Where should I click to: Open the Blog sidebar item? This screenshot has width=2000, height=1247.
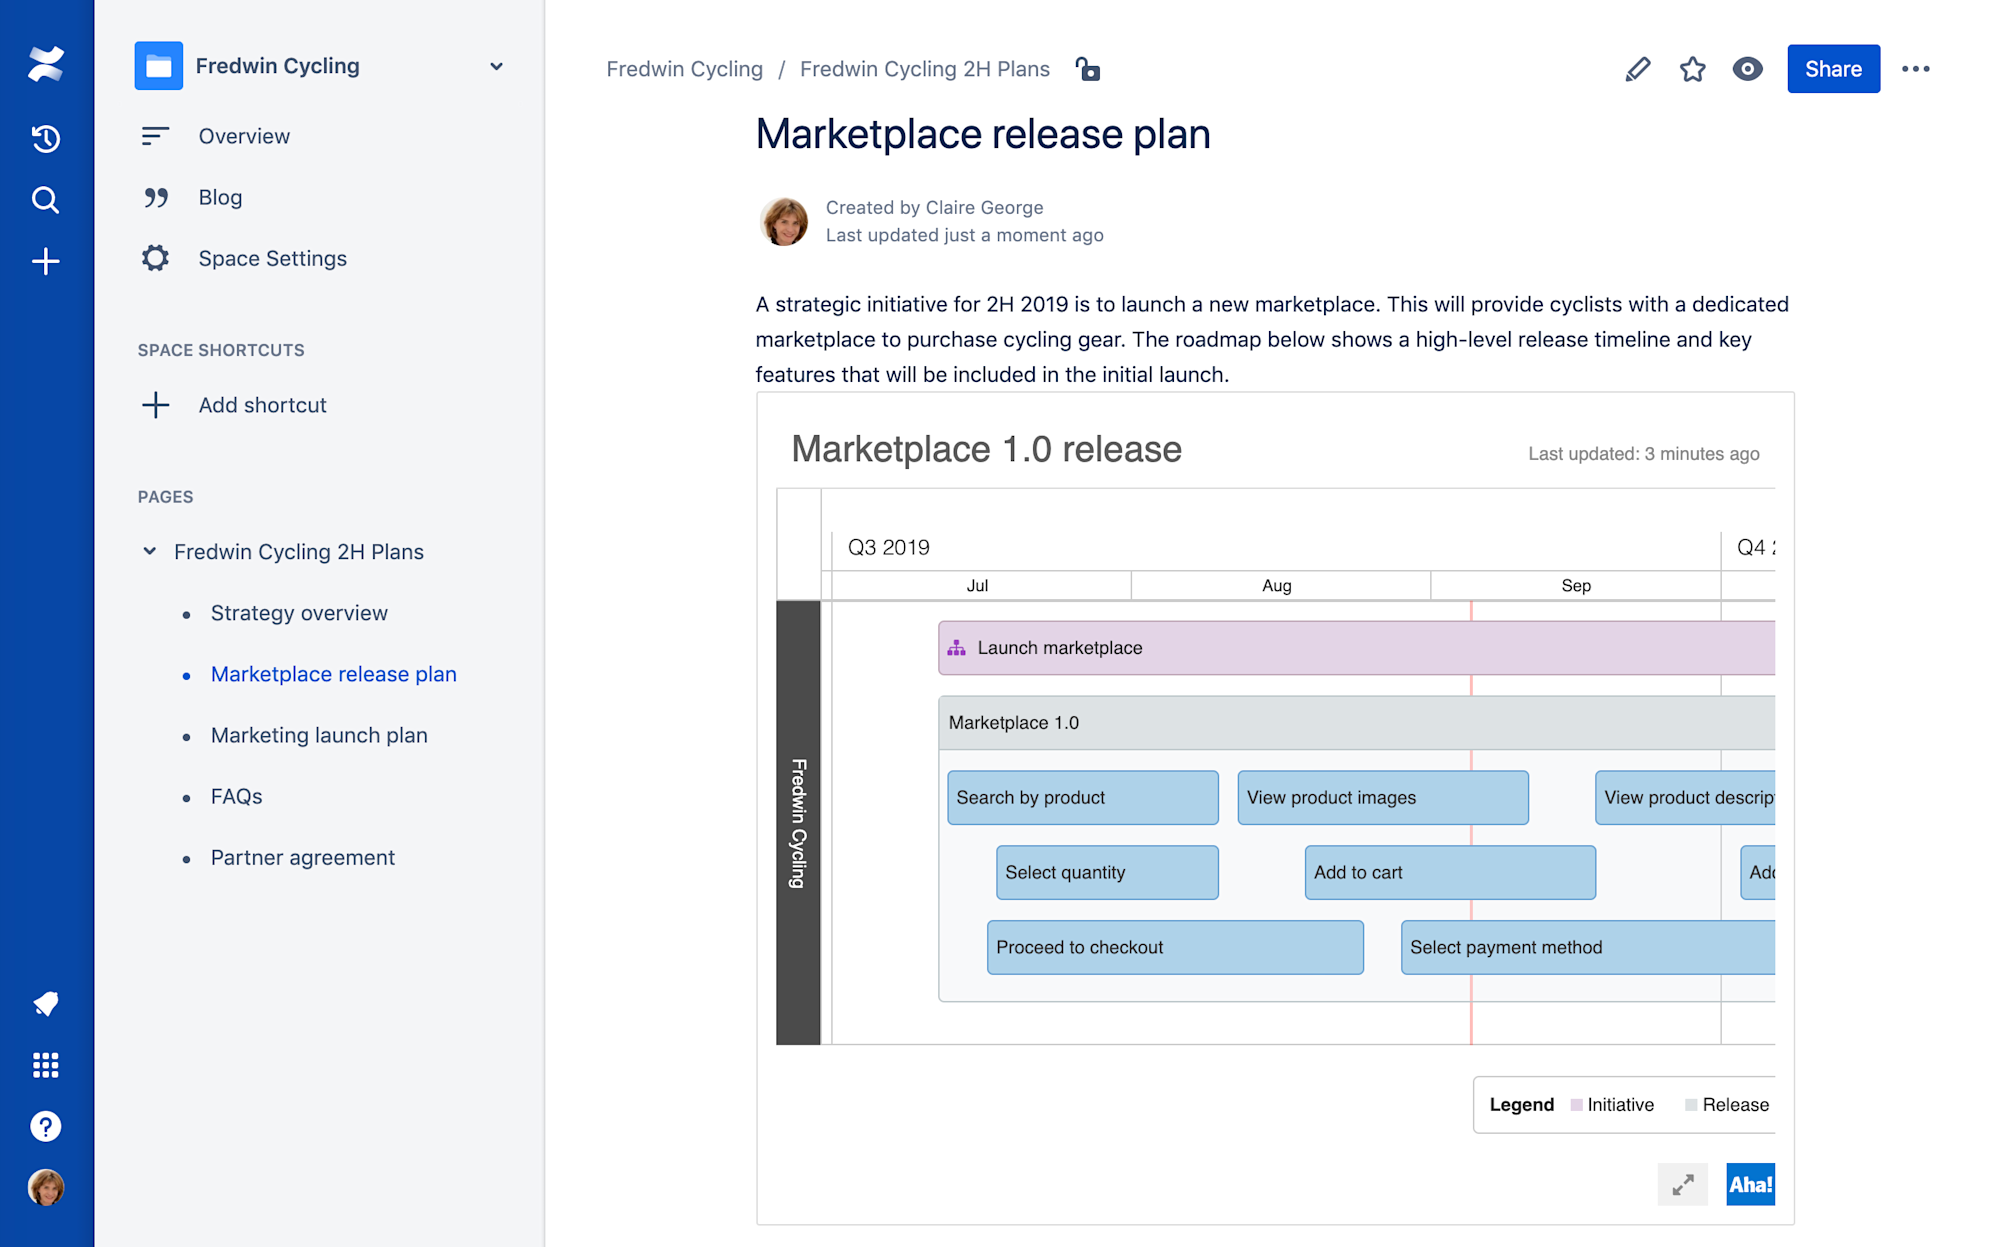[220, 197]
